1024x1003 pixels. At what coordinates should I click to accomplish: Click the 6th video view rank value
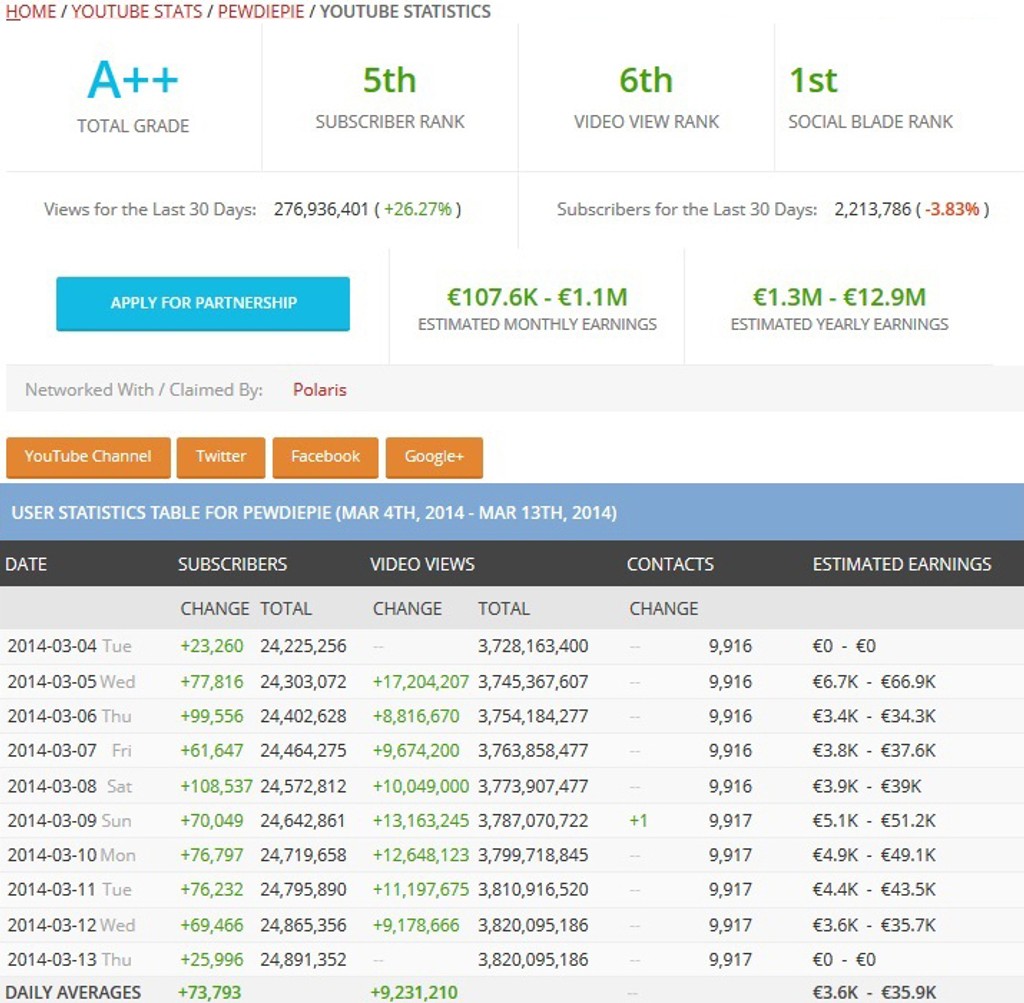[646, 81]
